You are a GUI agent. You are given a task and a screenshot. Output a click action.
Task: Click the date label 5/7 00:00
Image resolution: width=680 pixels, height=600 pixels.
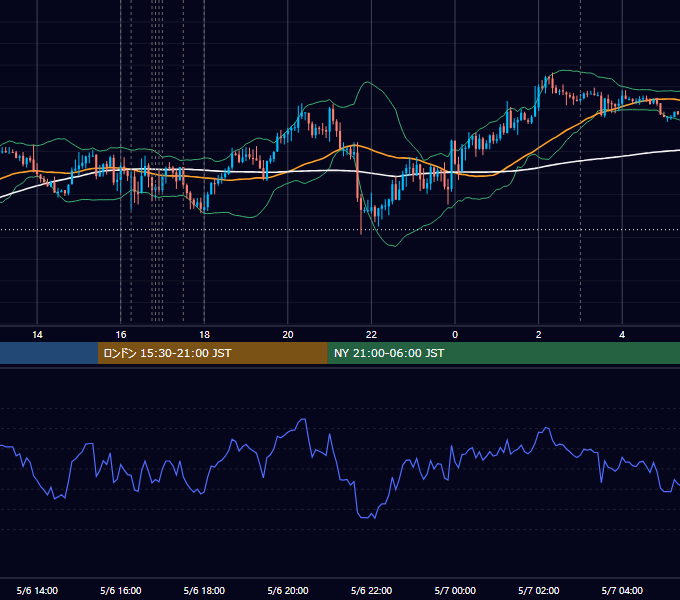pyautogui.click(x=455, y=590)
